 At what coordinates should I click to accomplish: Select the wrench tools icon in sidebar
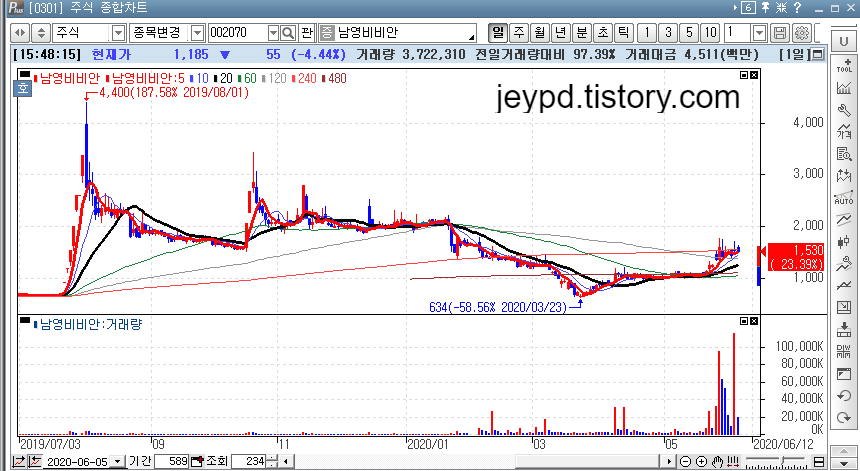(844, 110)
